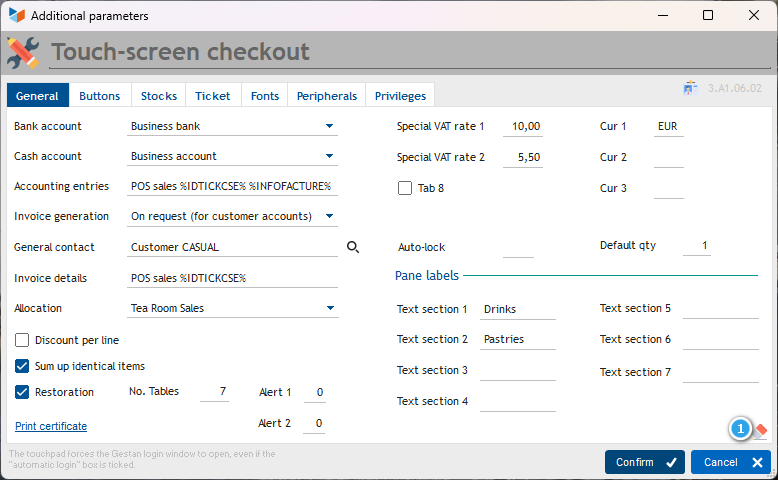Screen dimensions: 778x480
Task: Open the Stocks tab
Action: [x=159, y=96]
